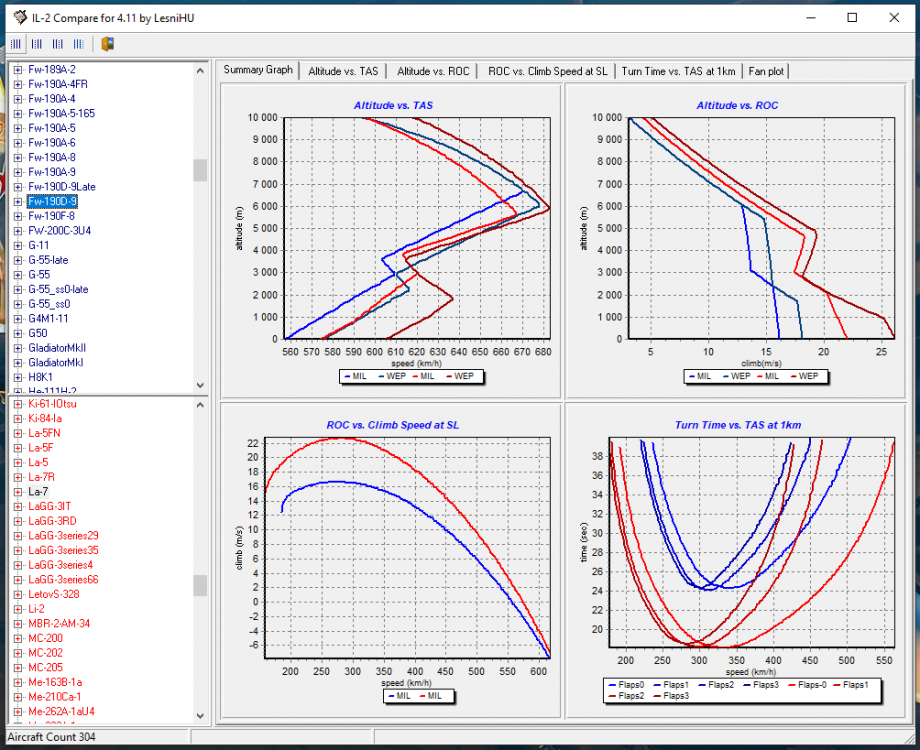Select La-7 in the red aircraft list
This screenshot has height=750, width=920.
click(x=38, y=492)
